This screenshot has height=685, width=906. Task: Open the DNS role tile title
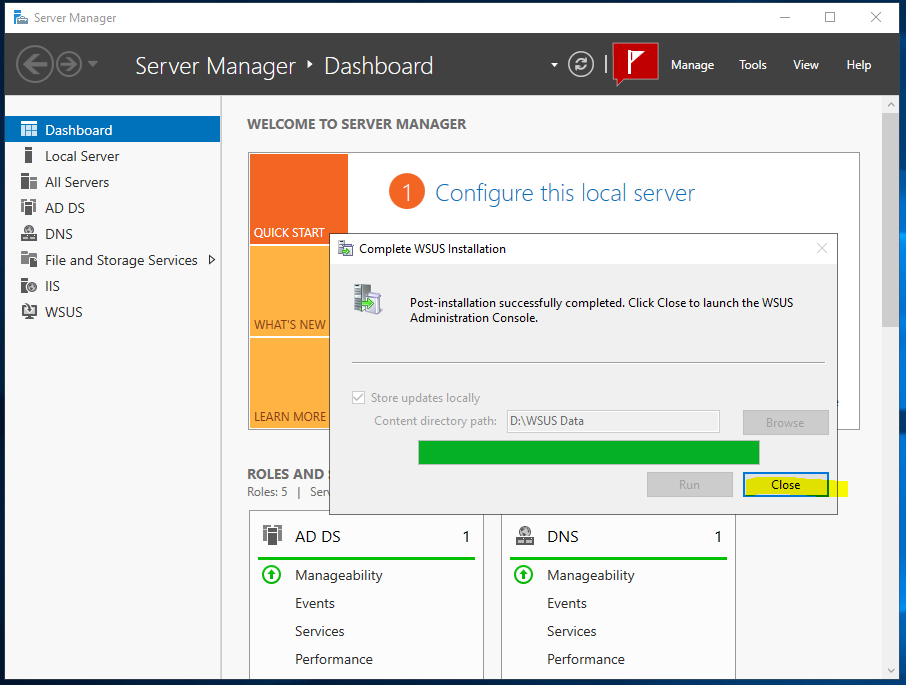pos(563,537)
